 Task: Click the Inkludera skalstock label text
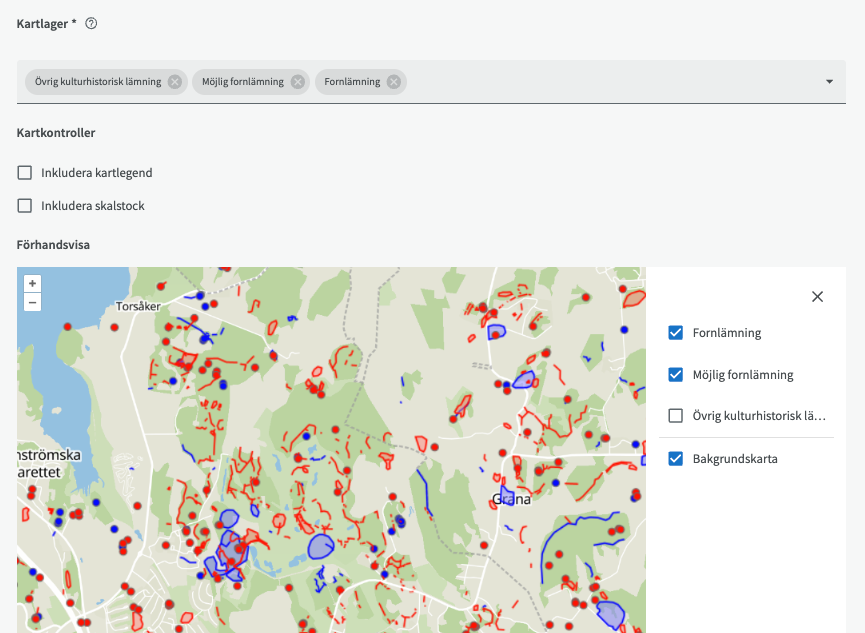(x=93, y=206)
